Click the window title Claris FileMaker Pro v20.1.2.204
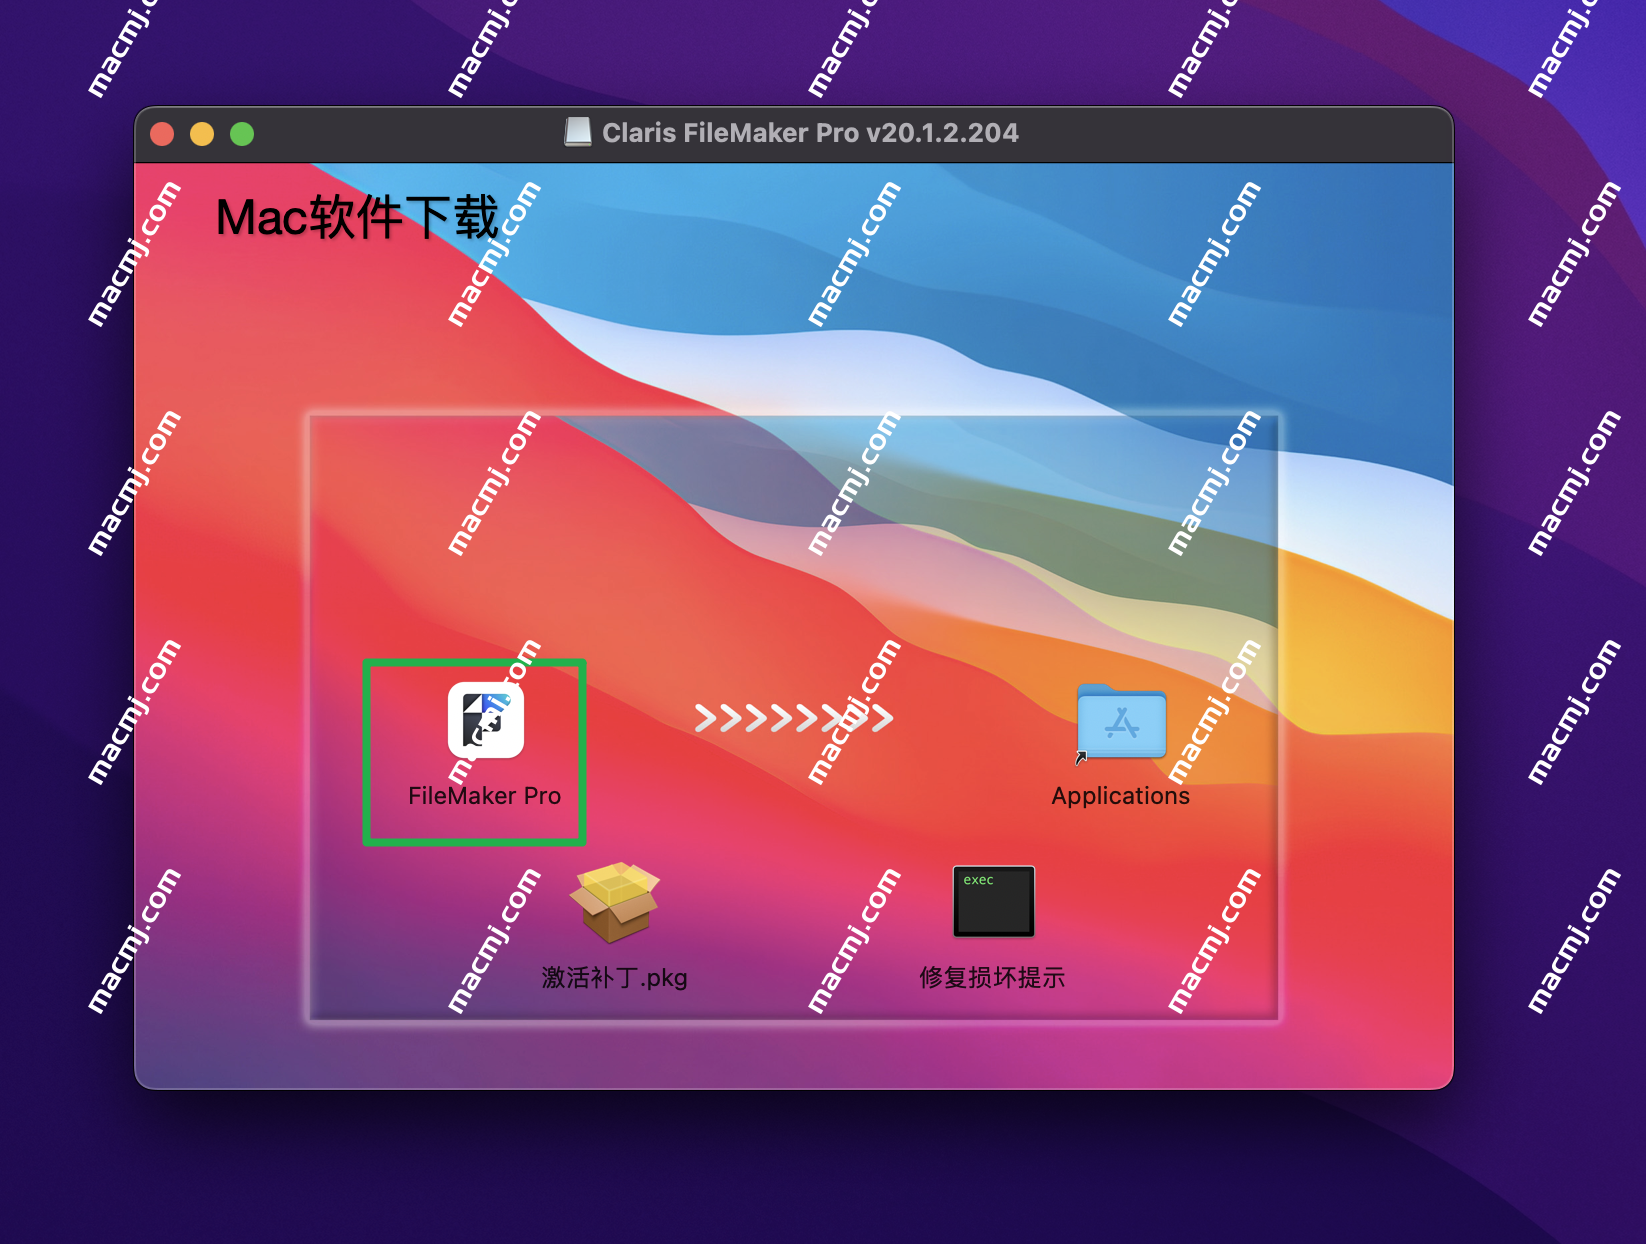1646x1244 pixels. [810, 133]
